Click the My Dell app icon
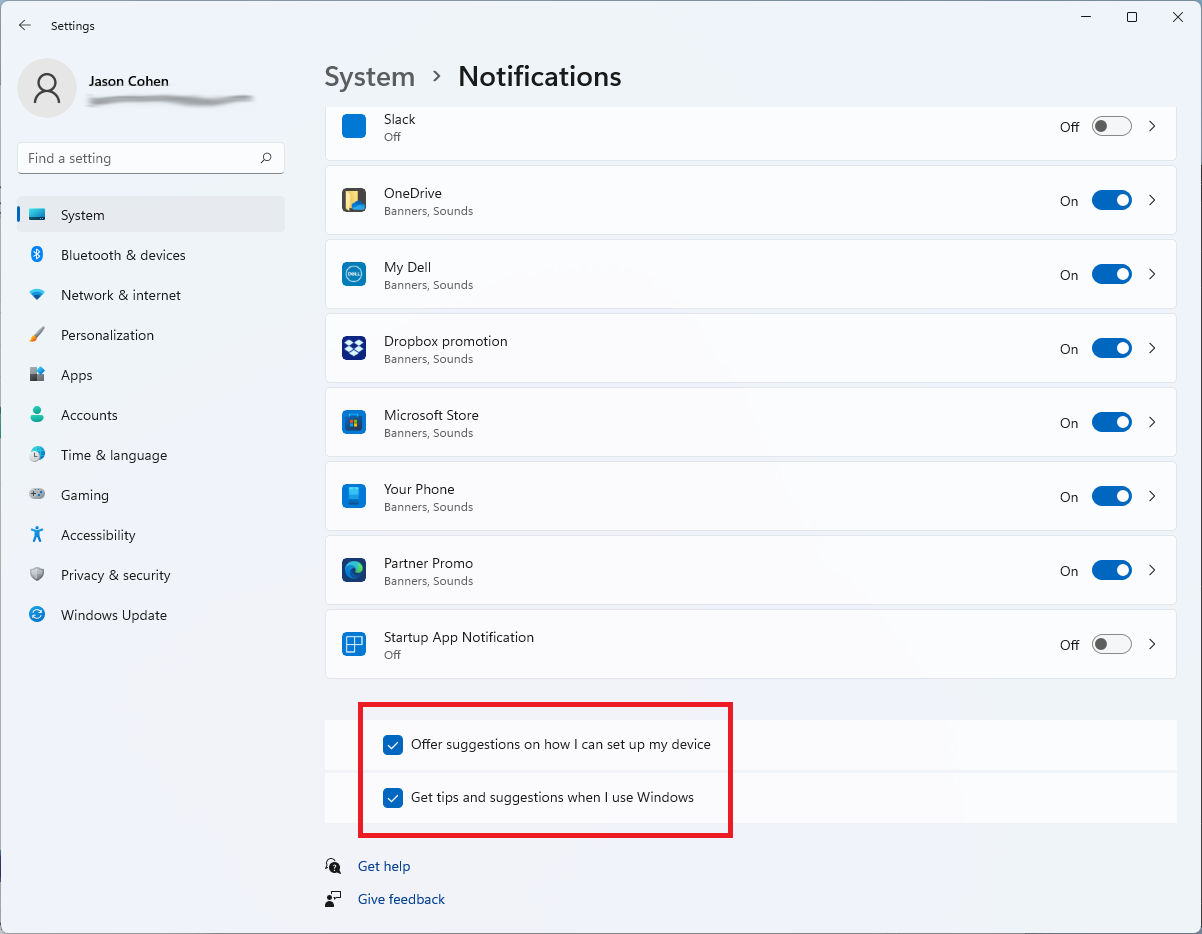 pyautogui.click(x=354, y=274)
